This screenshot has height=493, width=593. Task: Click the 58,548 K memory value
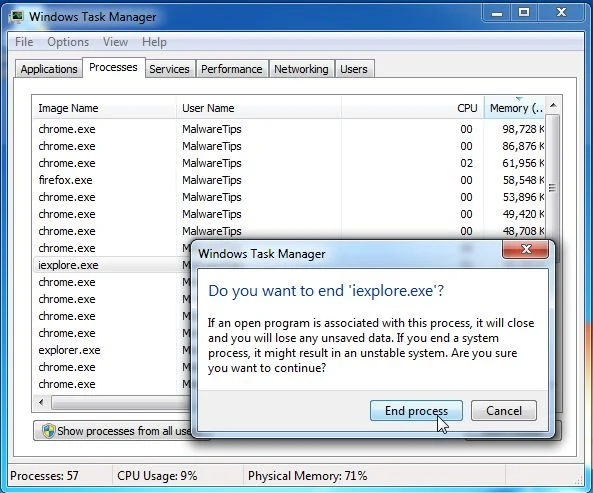(523, 180)
